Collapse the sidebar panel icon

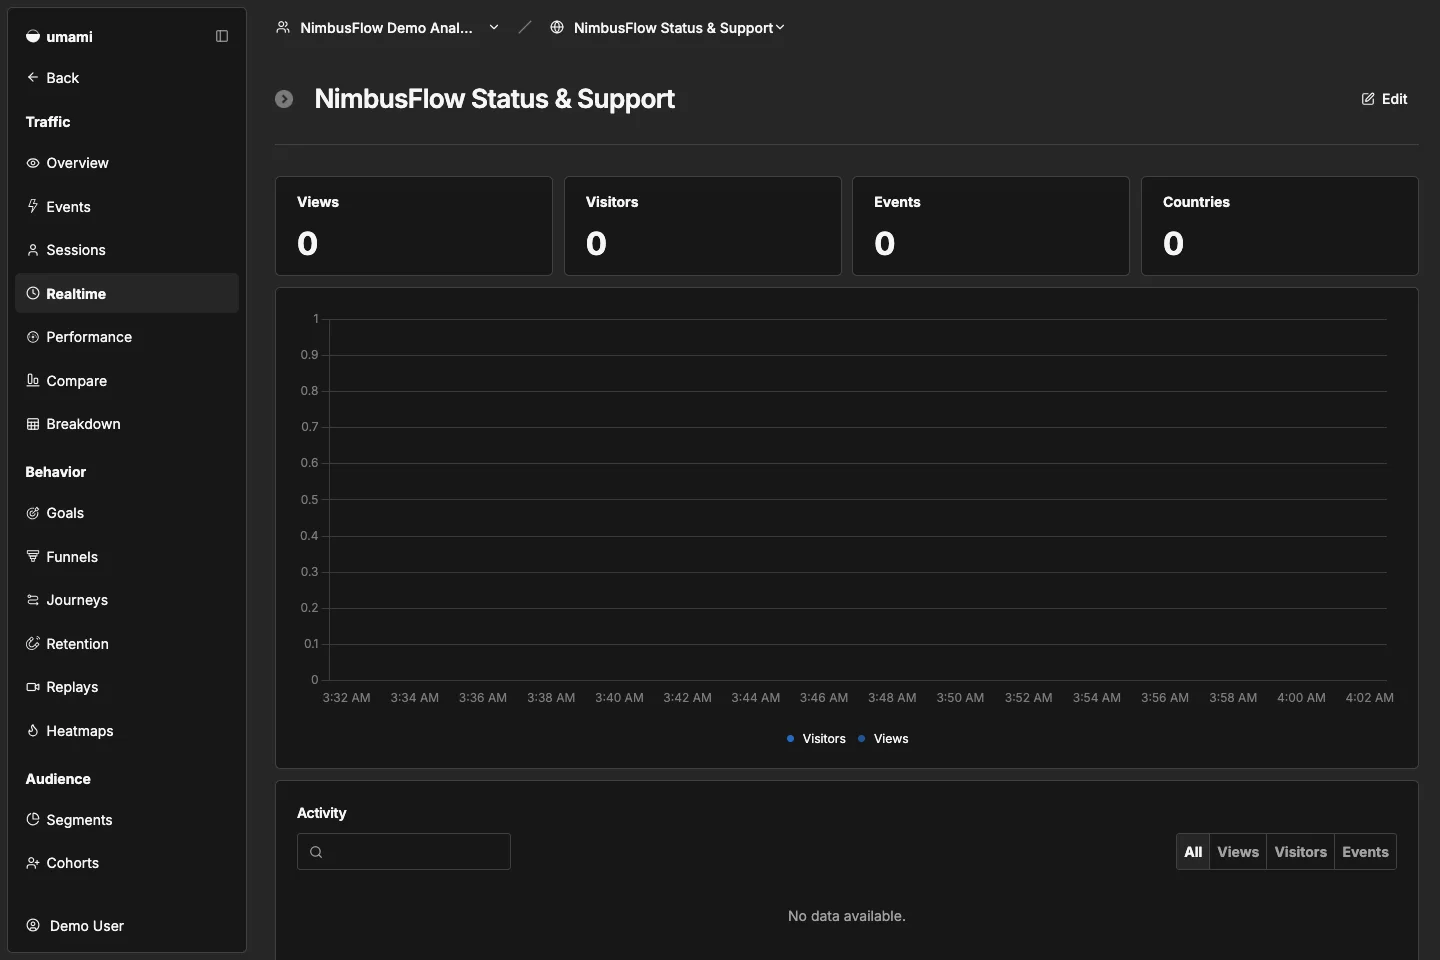coord(222,36)
